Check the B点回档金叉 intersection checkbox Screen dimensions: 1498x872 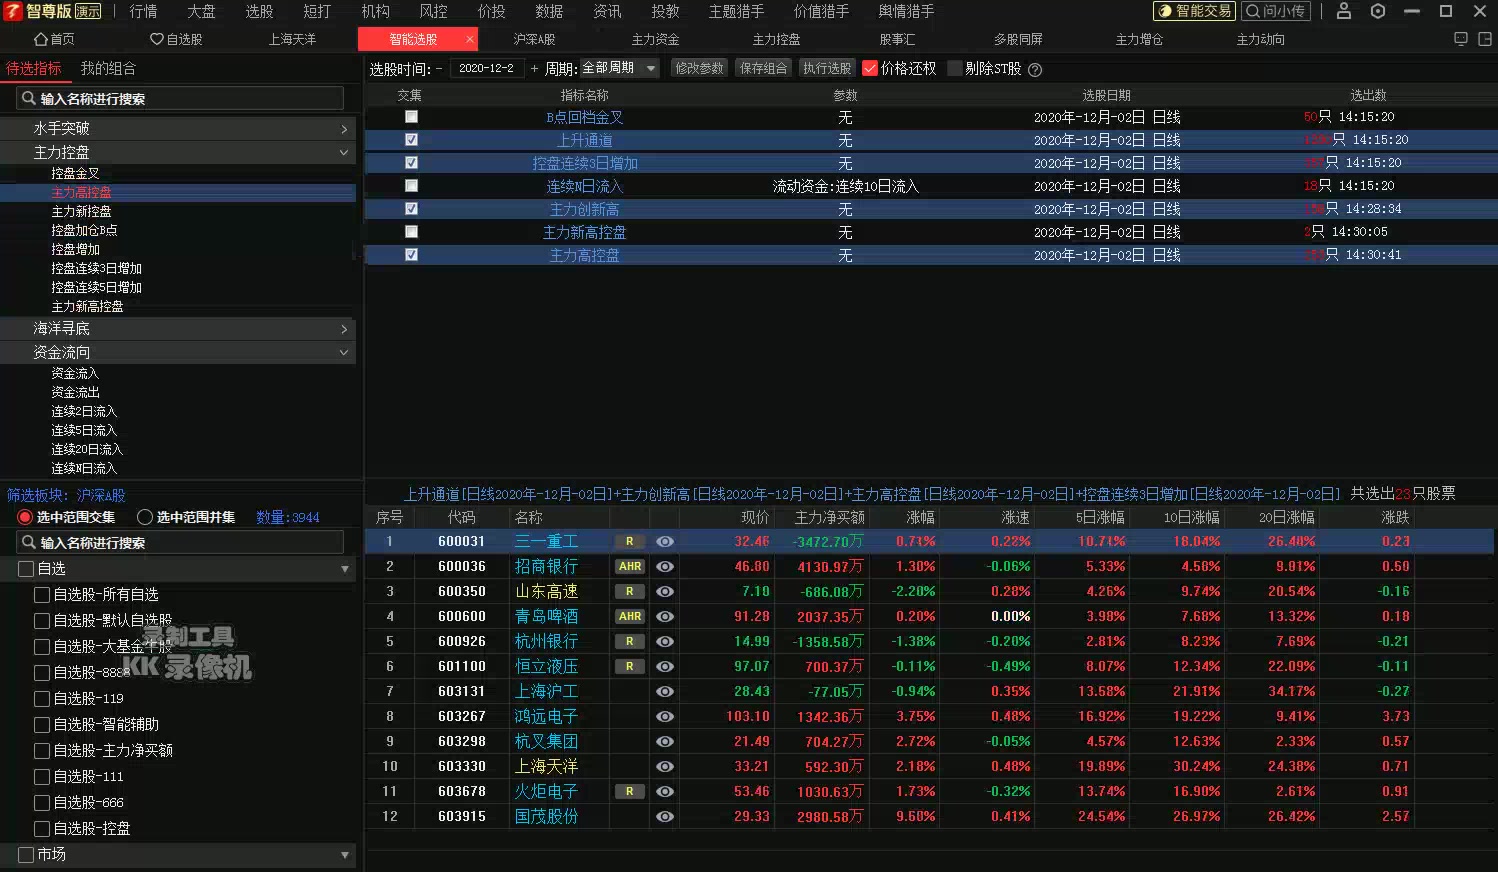click(411, 117)
